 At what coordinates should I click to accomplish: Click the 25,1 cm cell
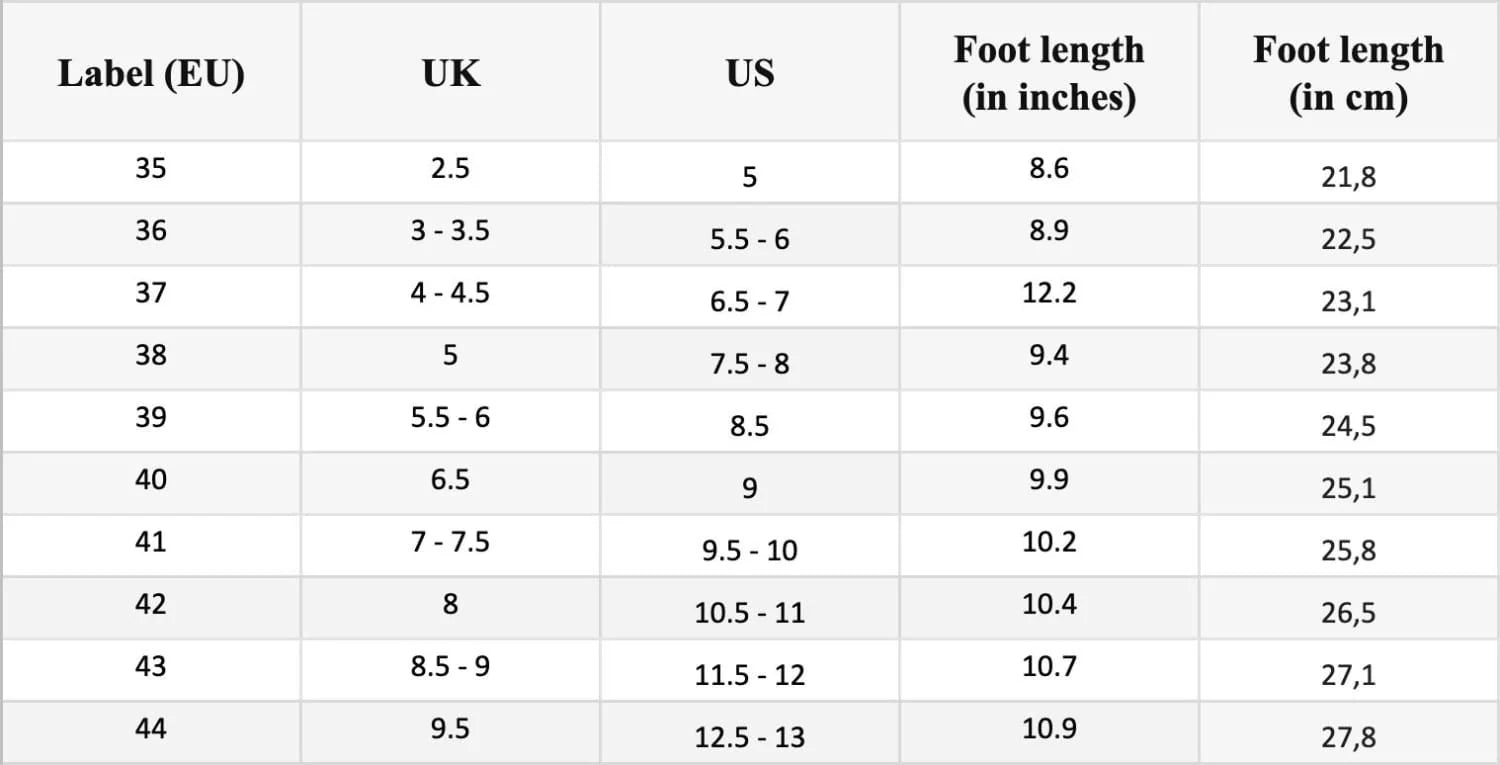1348,489
